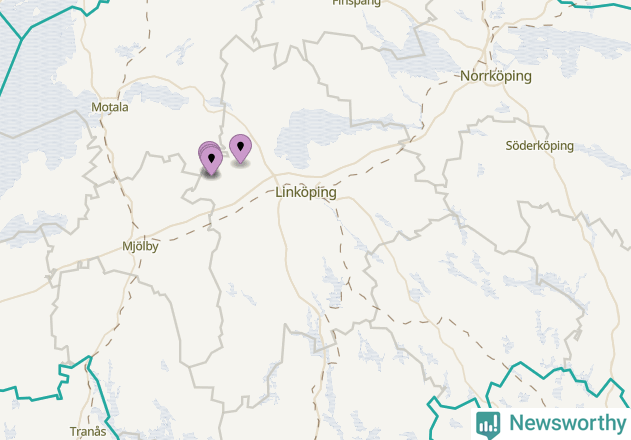631x440 pixels.
Task: Open the Newsworthy text link
Action: 567,423
